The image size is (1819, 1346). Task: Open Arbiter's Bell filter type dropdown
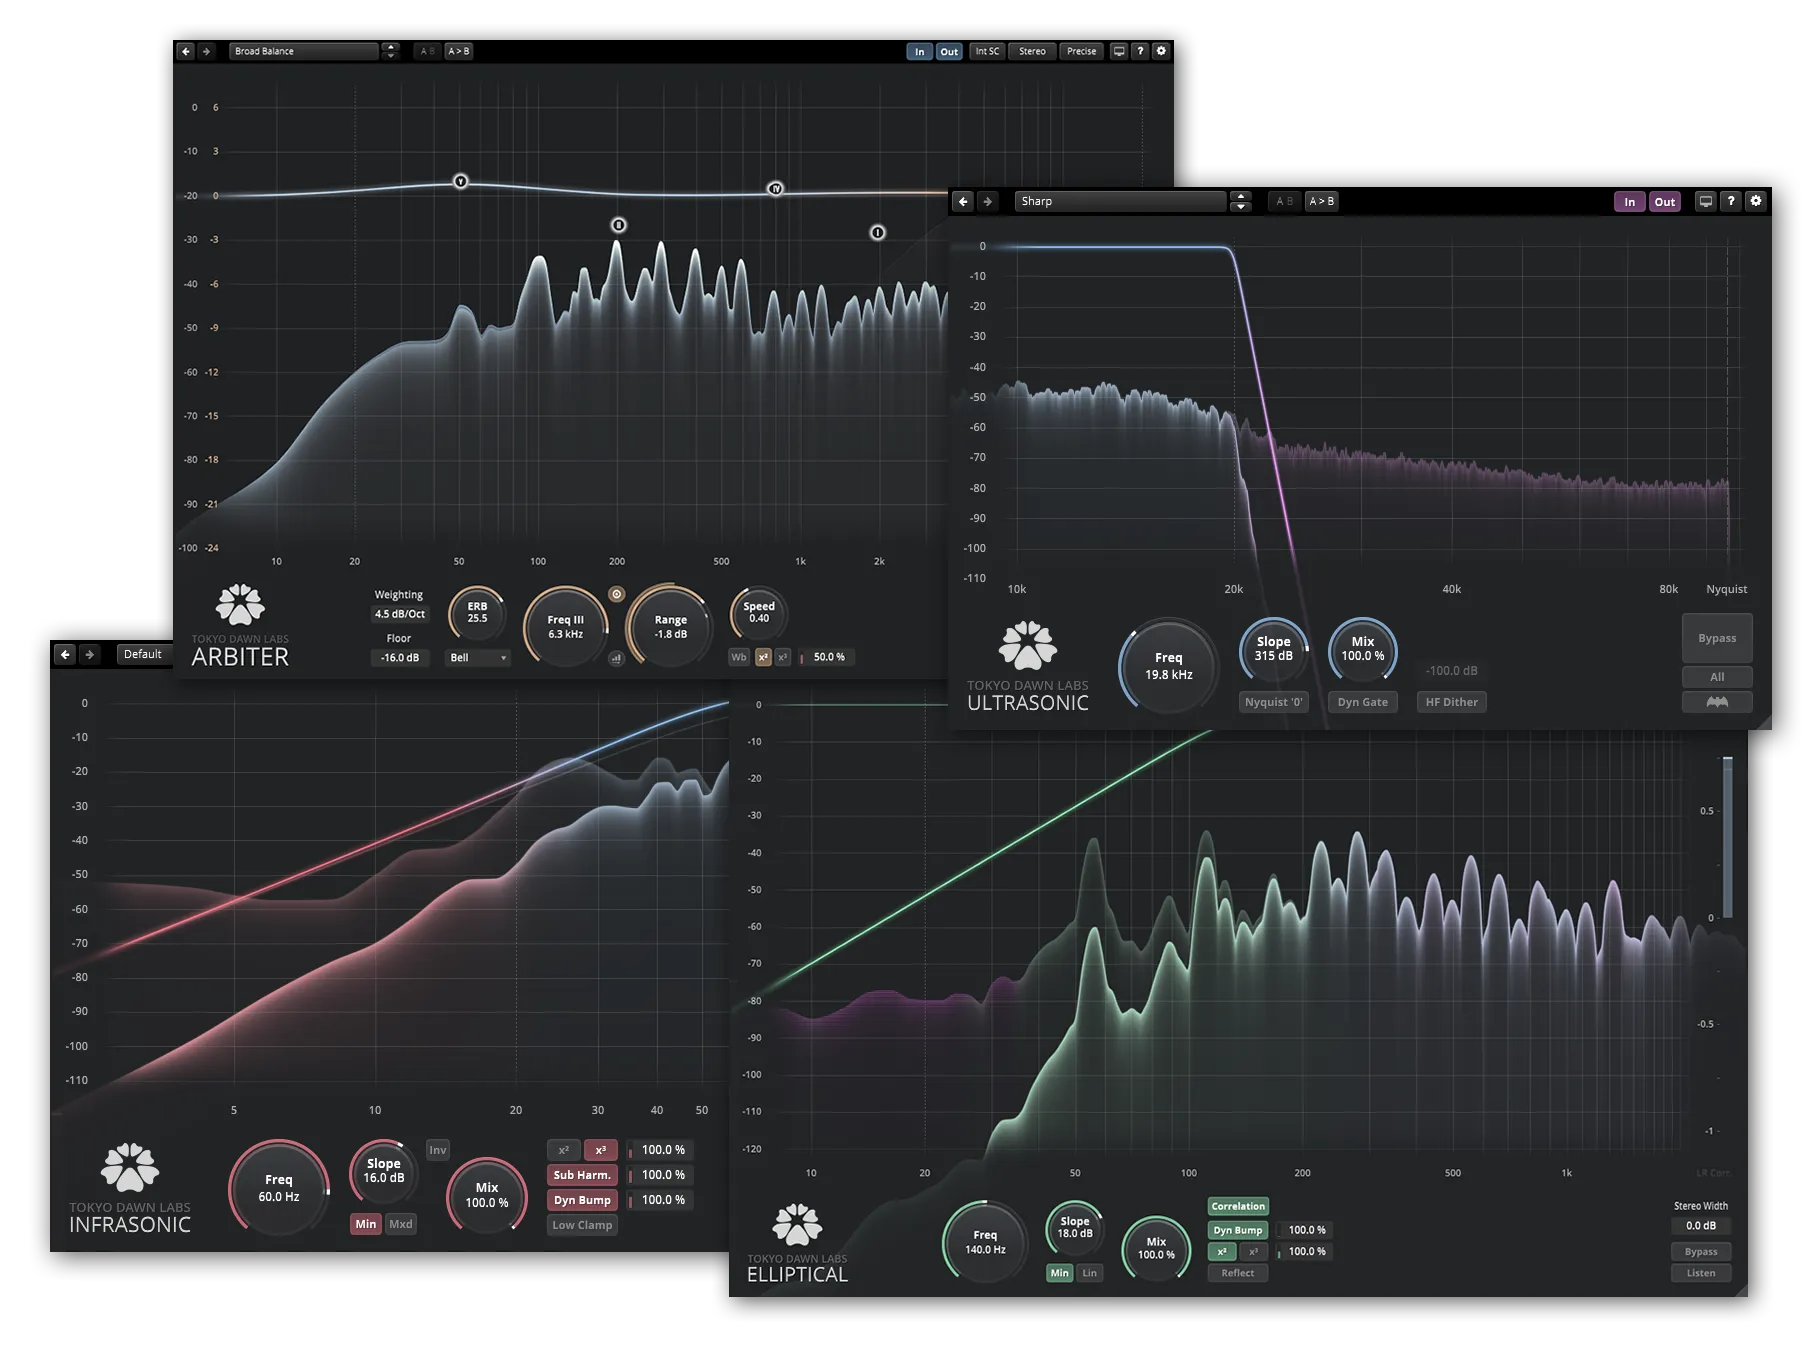tap(478, 658)
